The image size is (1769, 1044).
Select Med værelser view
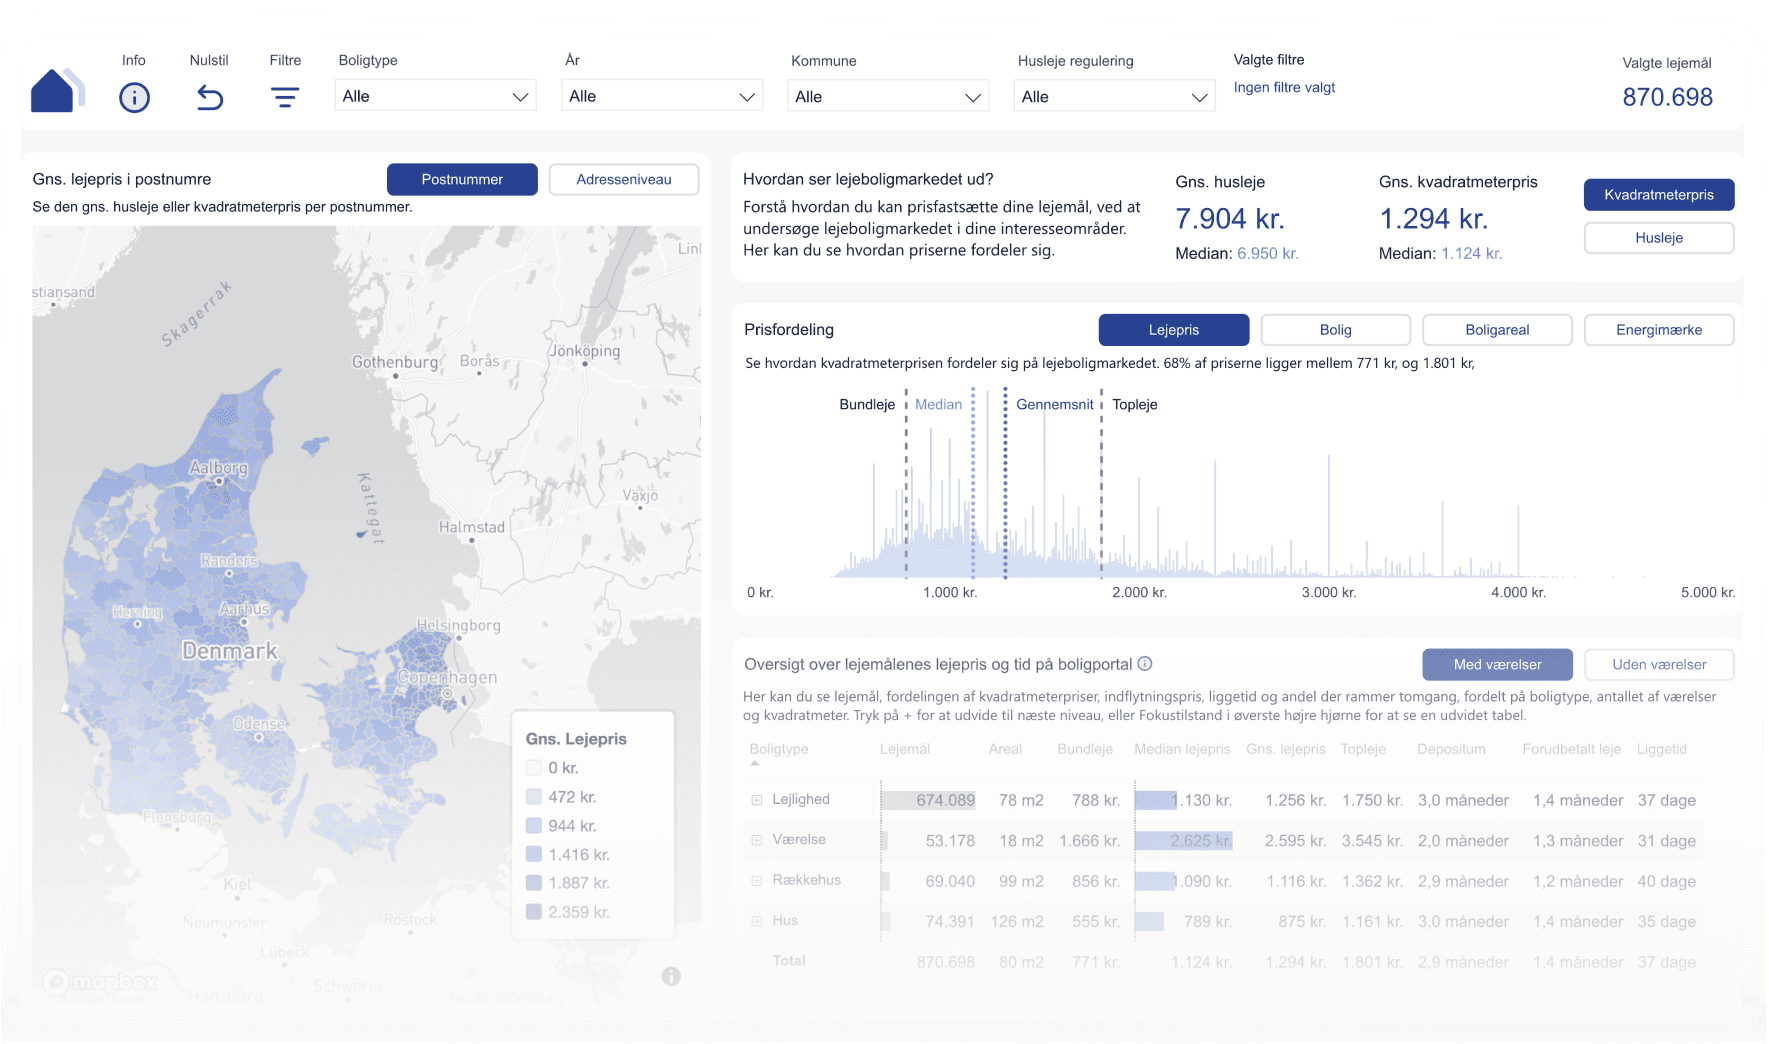pos(1498,665)
